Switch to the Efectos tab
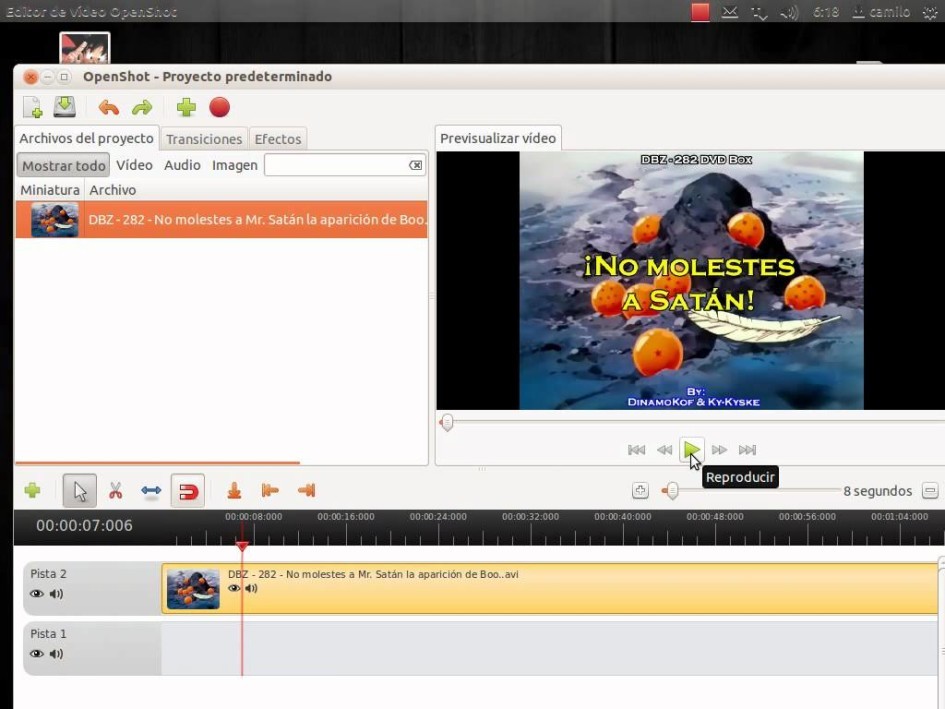The width and height of the screenshot is (945, 709). 277,139
